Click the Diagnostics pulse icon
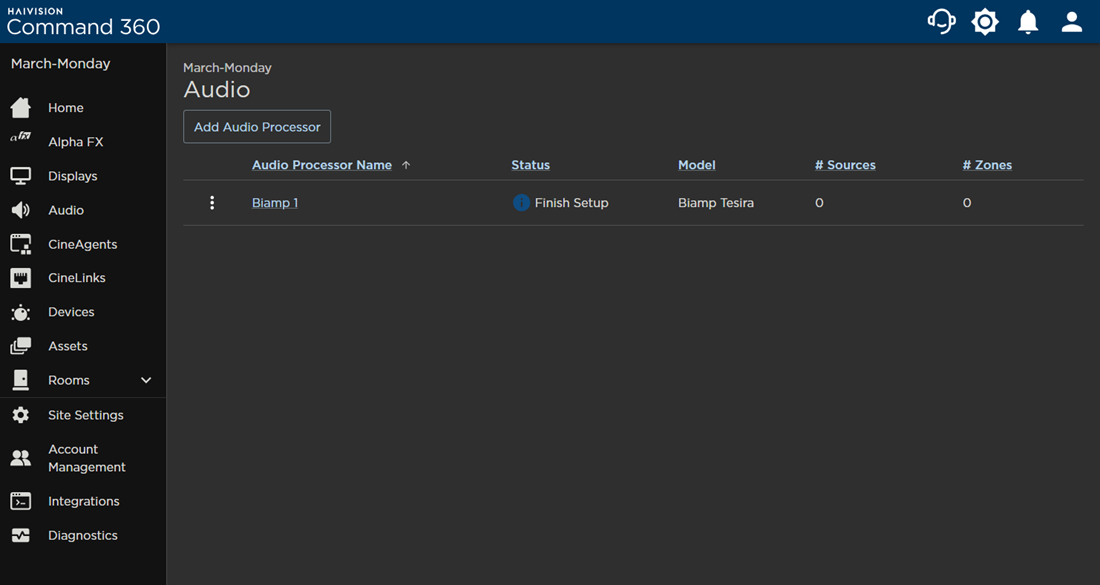This screenshot has width=1100, height=585. pos(20,535)
